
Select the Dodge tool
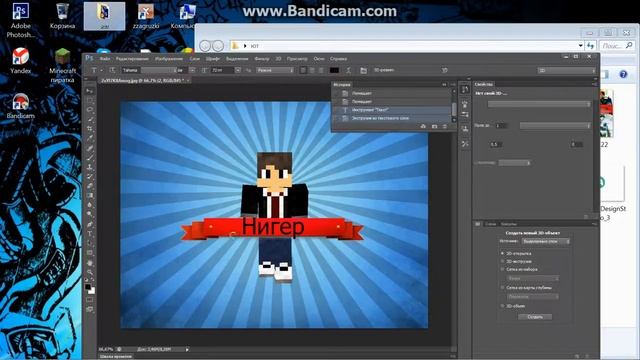coord(89,214)
